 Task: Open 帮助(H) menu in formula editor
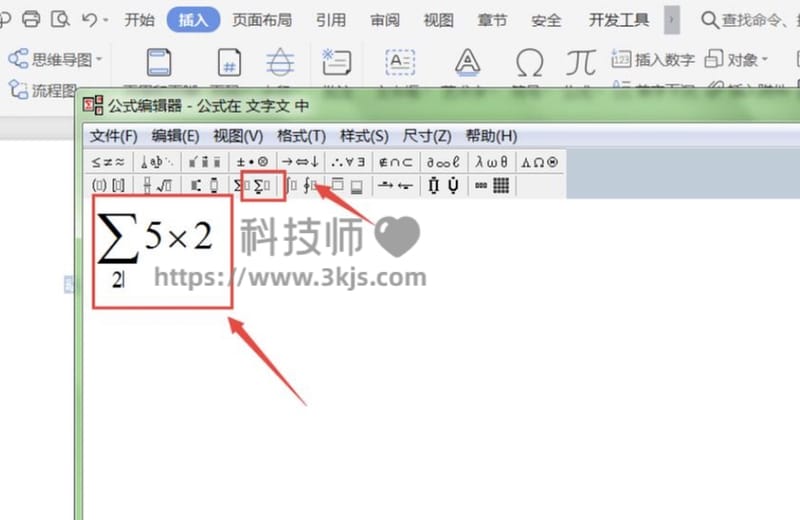tap(491, 136)
